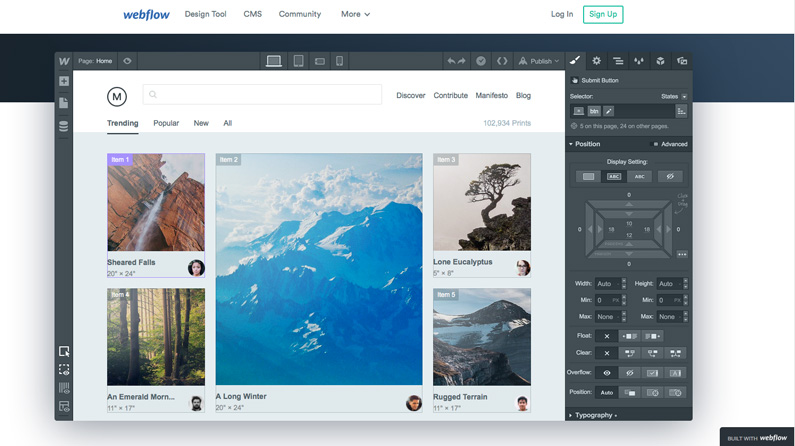The image size is (795, 446).
Task: Set overflow to hidden with crossed eye
Action: (630, 373)
